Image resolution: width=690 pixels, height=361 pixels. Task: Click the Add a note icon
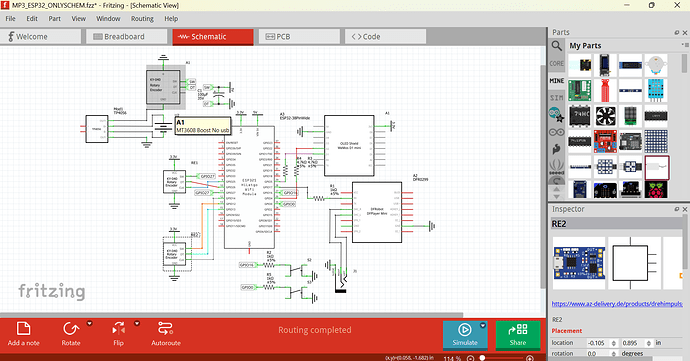(x=23, y=329)
